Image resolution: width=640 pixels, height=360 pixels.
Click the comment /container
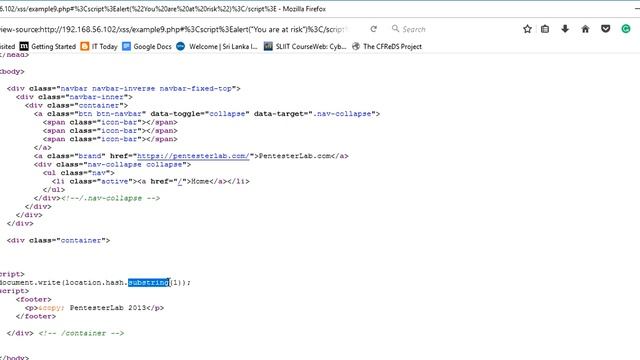81,333
